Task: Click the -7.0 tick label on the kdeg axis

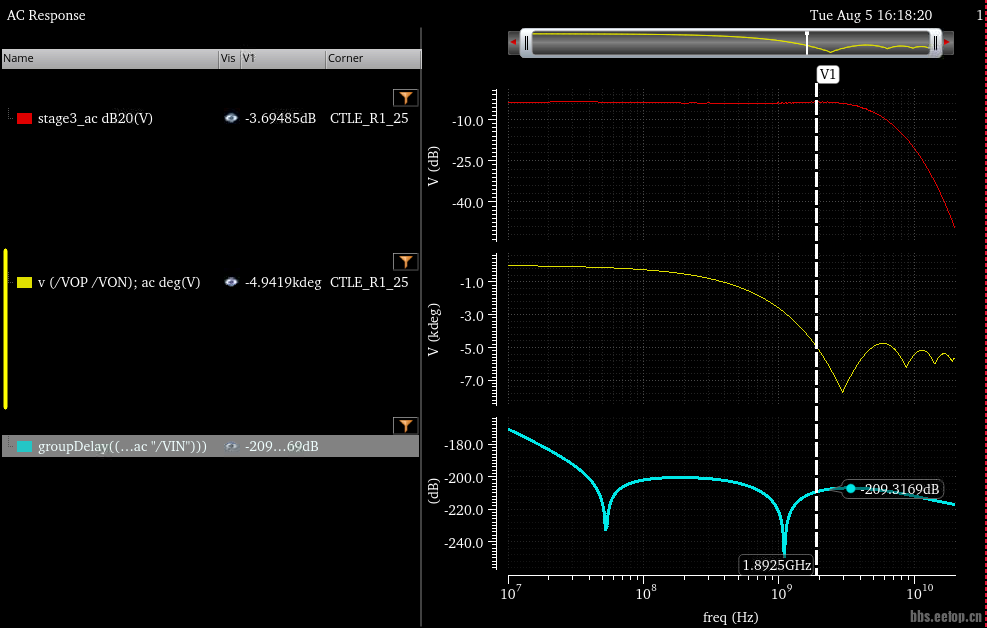Action: pos(471,381)
